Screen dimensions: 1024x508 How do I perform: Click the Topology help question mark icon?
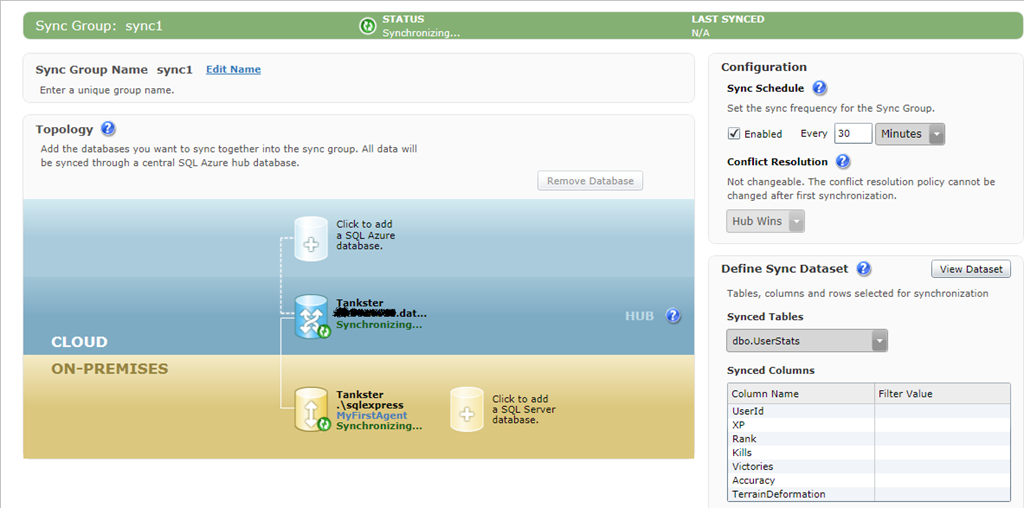tap(108, 129)
